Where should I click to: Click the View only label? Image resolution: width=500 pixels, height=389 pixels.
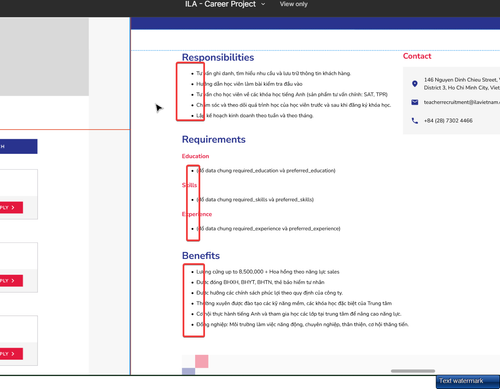(x=294, y=4)
